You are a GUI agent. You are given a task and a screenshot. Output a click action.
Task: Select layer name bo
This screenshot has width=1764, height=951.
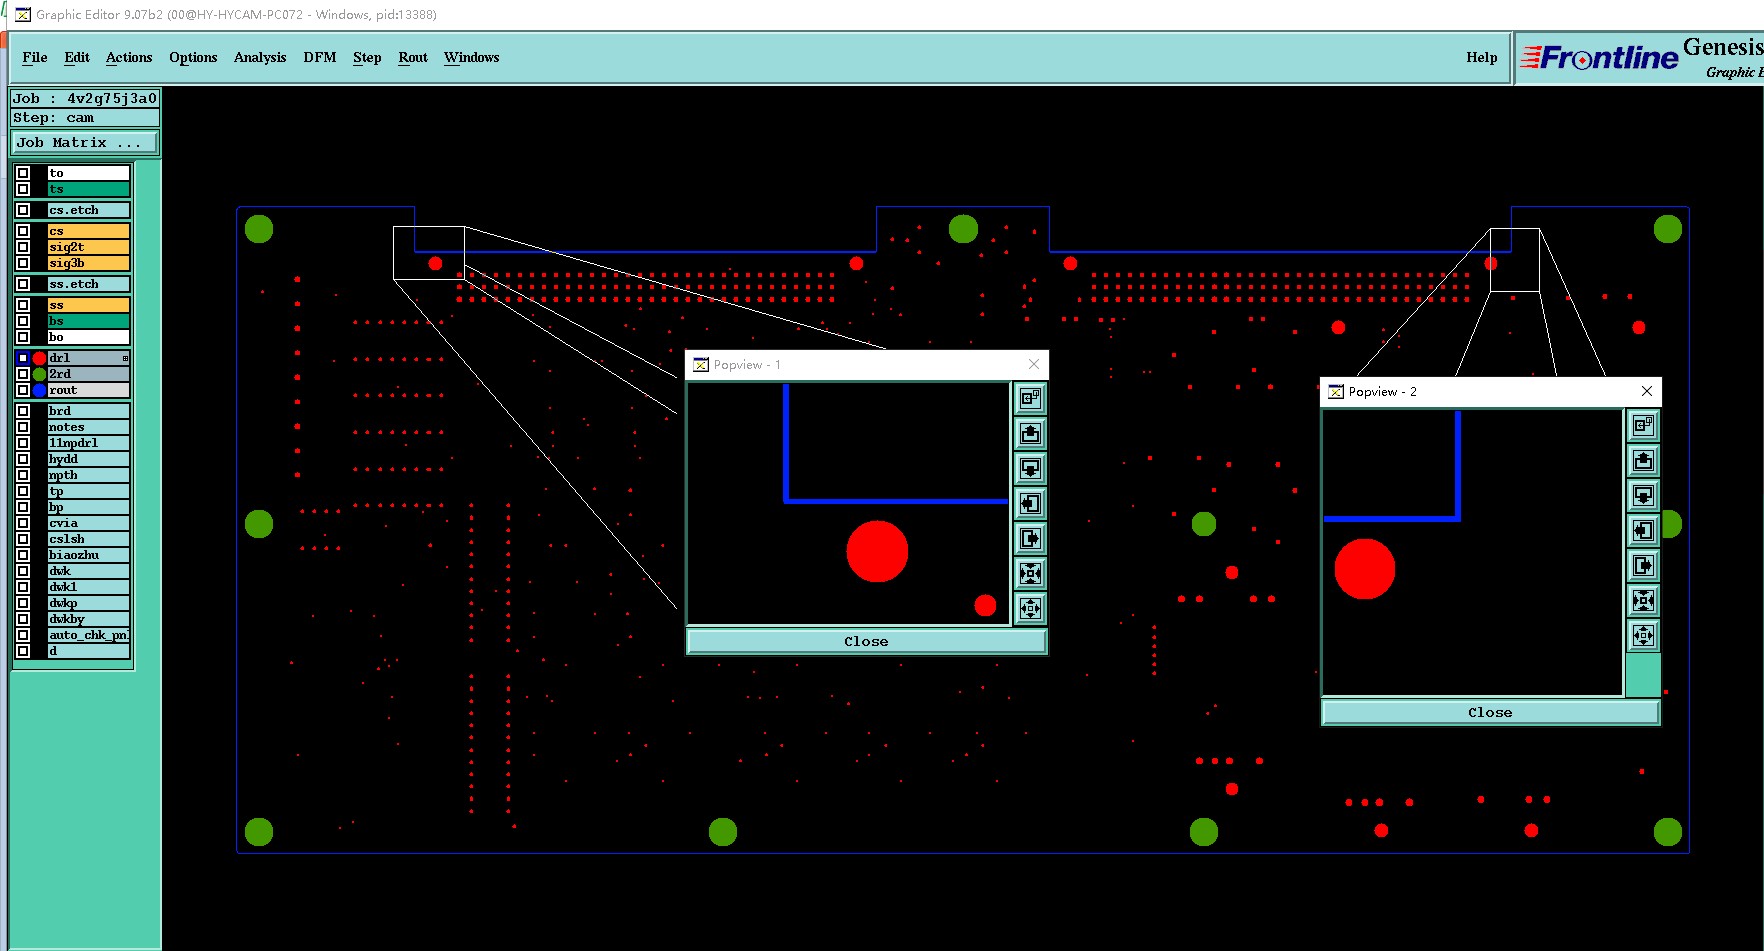pyautogui.click(x=89, y=337)
